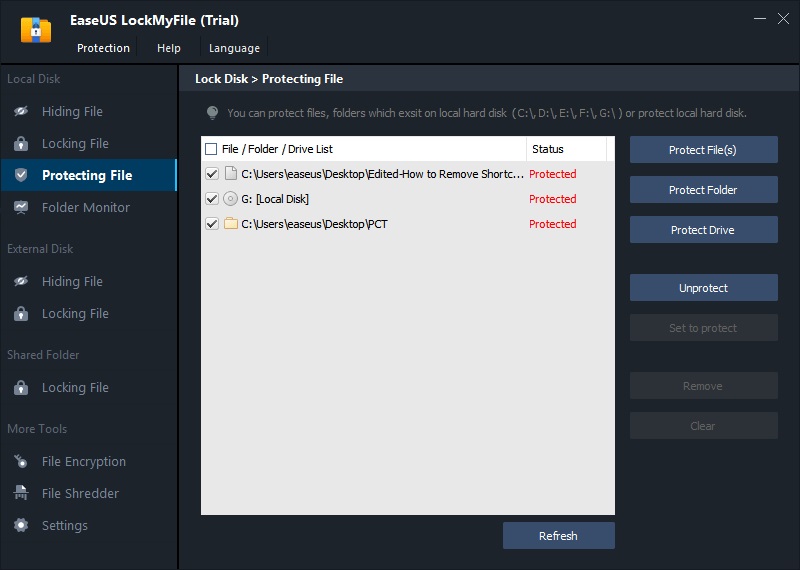Select the Edited-How to Remove Shortc path text
Viewport: 800px width, 570px height.
tap(383, 174)
